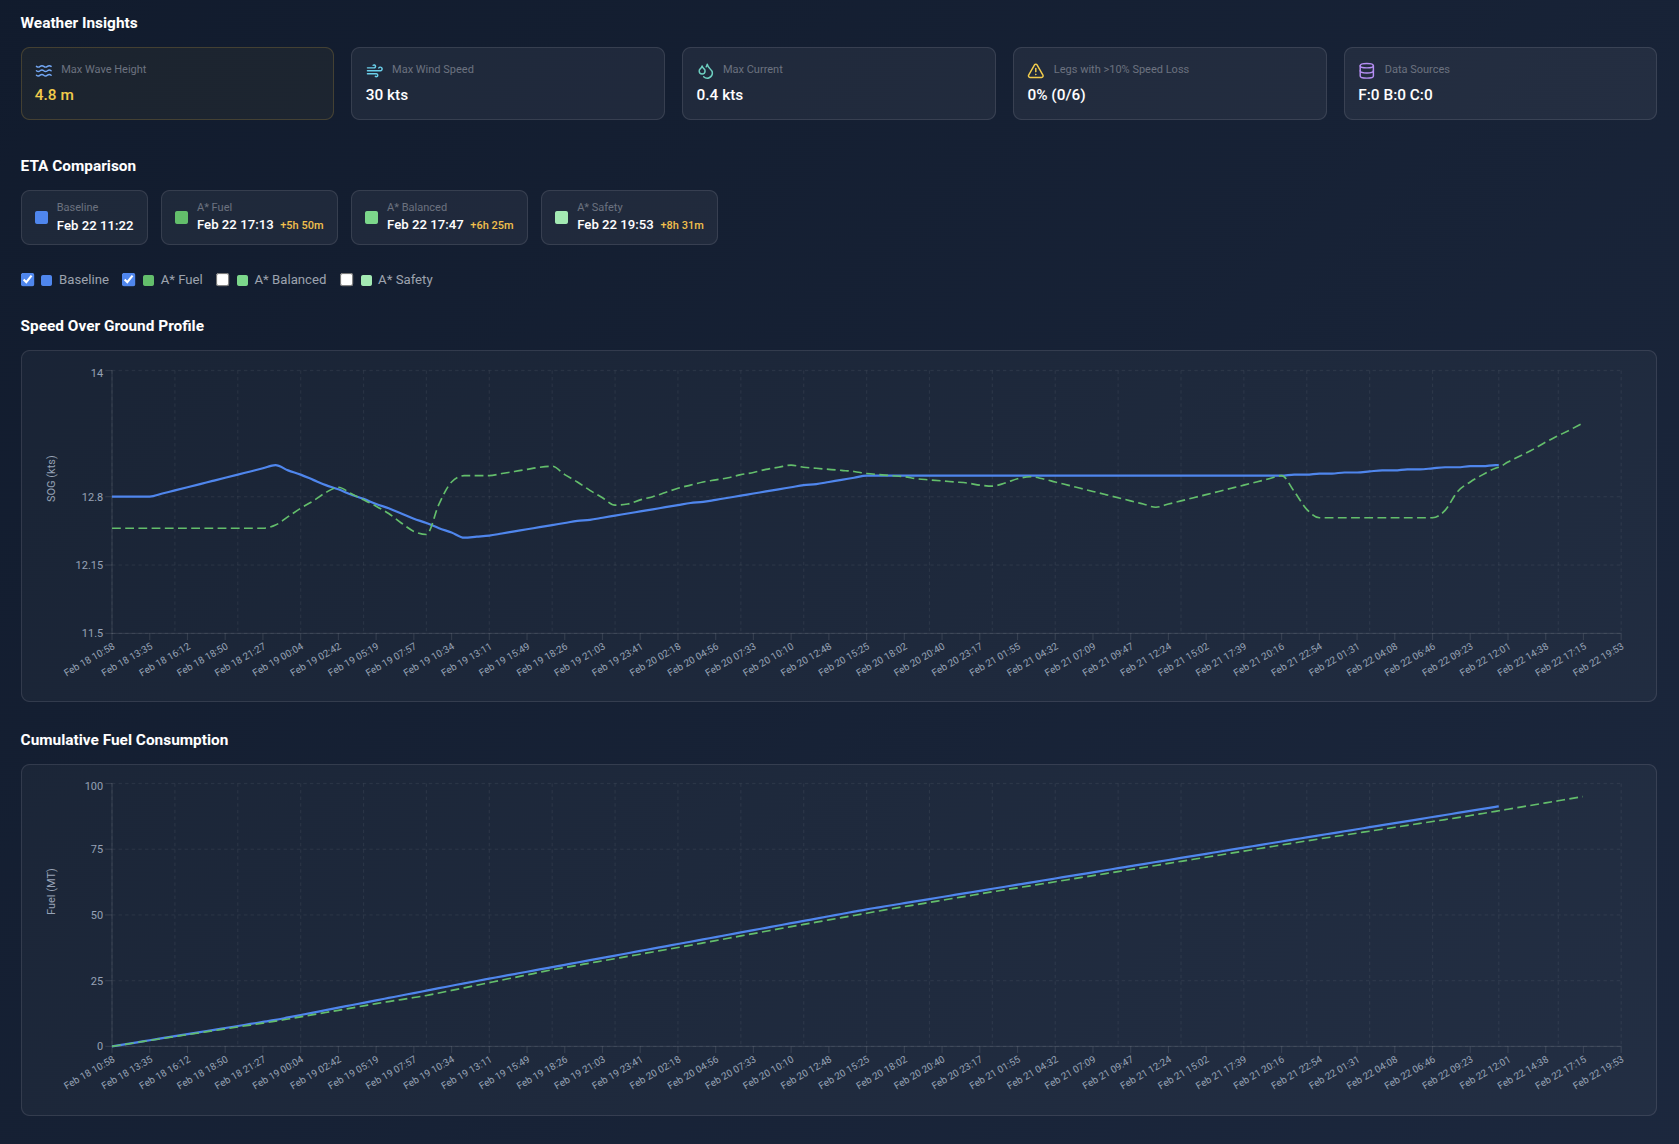This screenshot has width=1679, height=1144.
Task: Click the +5h 50m delay label
Action: coord(302,226)
